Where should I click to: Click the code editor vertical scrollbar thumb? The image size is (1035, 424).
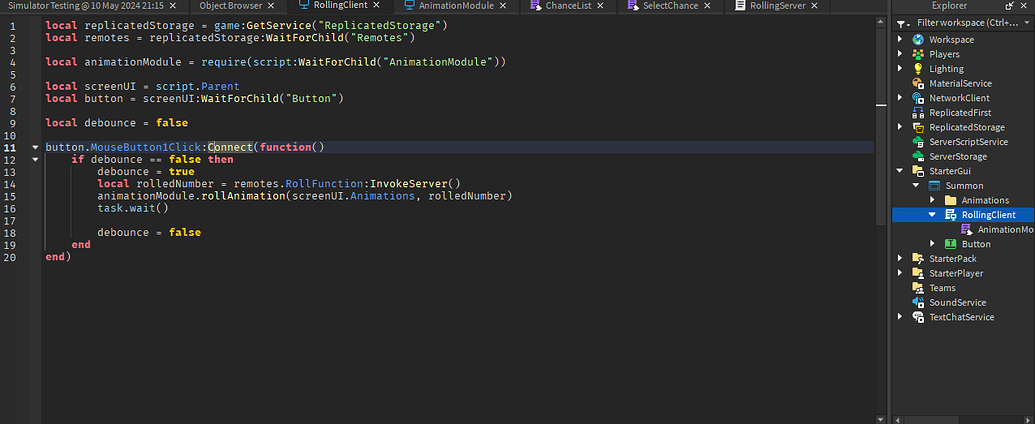881,127
